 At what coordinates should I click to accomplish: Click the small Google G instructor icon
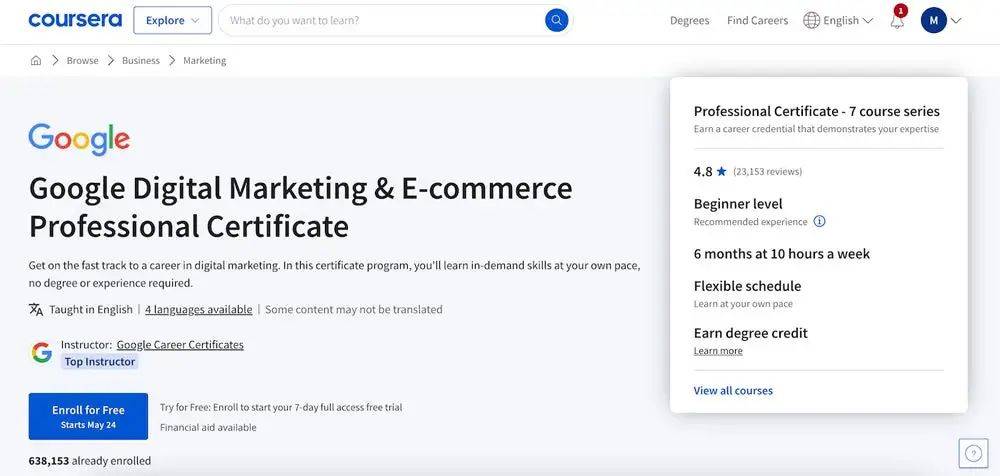(41, 352)
